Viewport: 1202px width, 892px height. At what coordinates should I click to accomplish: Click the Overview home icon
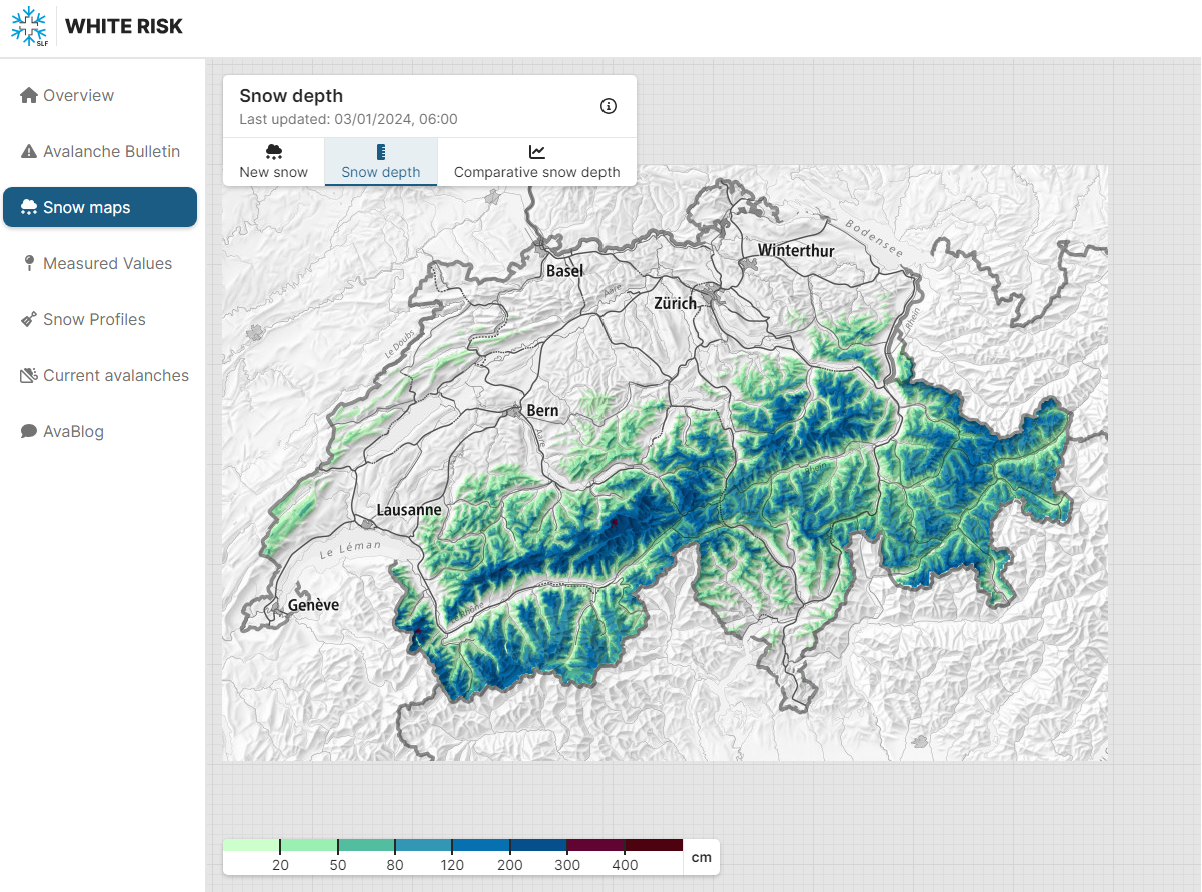[29, 96]
